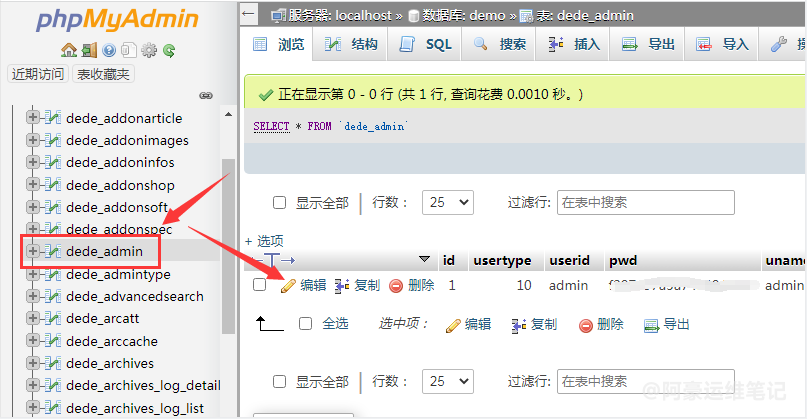Click the logout door icon
This screenshot has height=419, width=807.
click(x=88, y=50)
